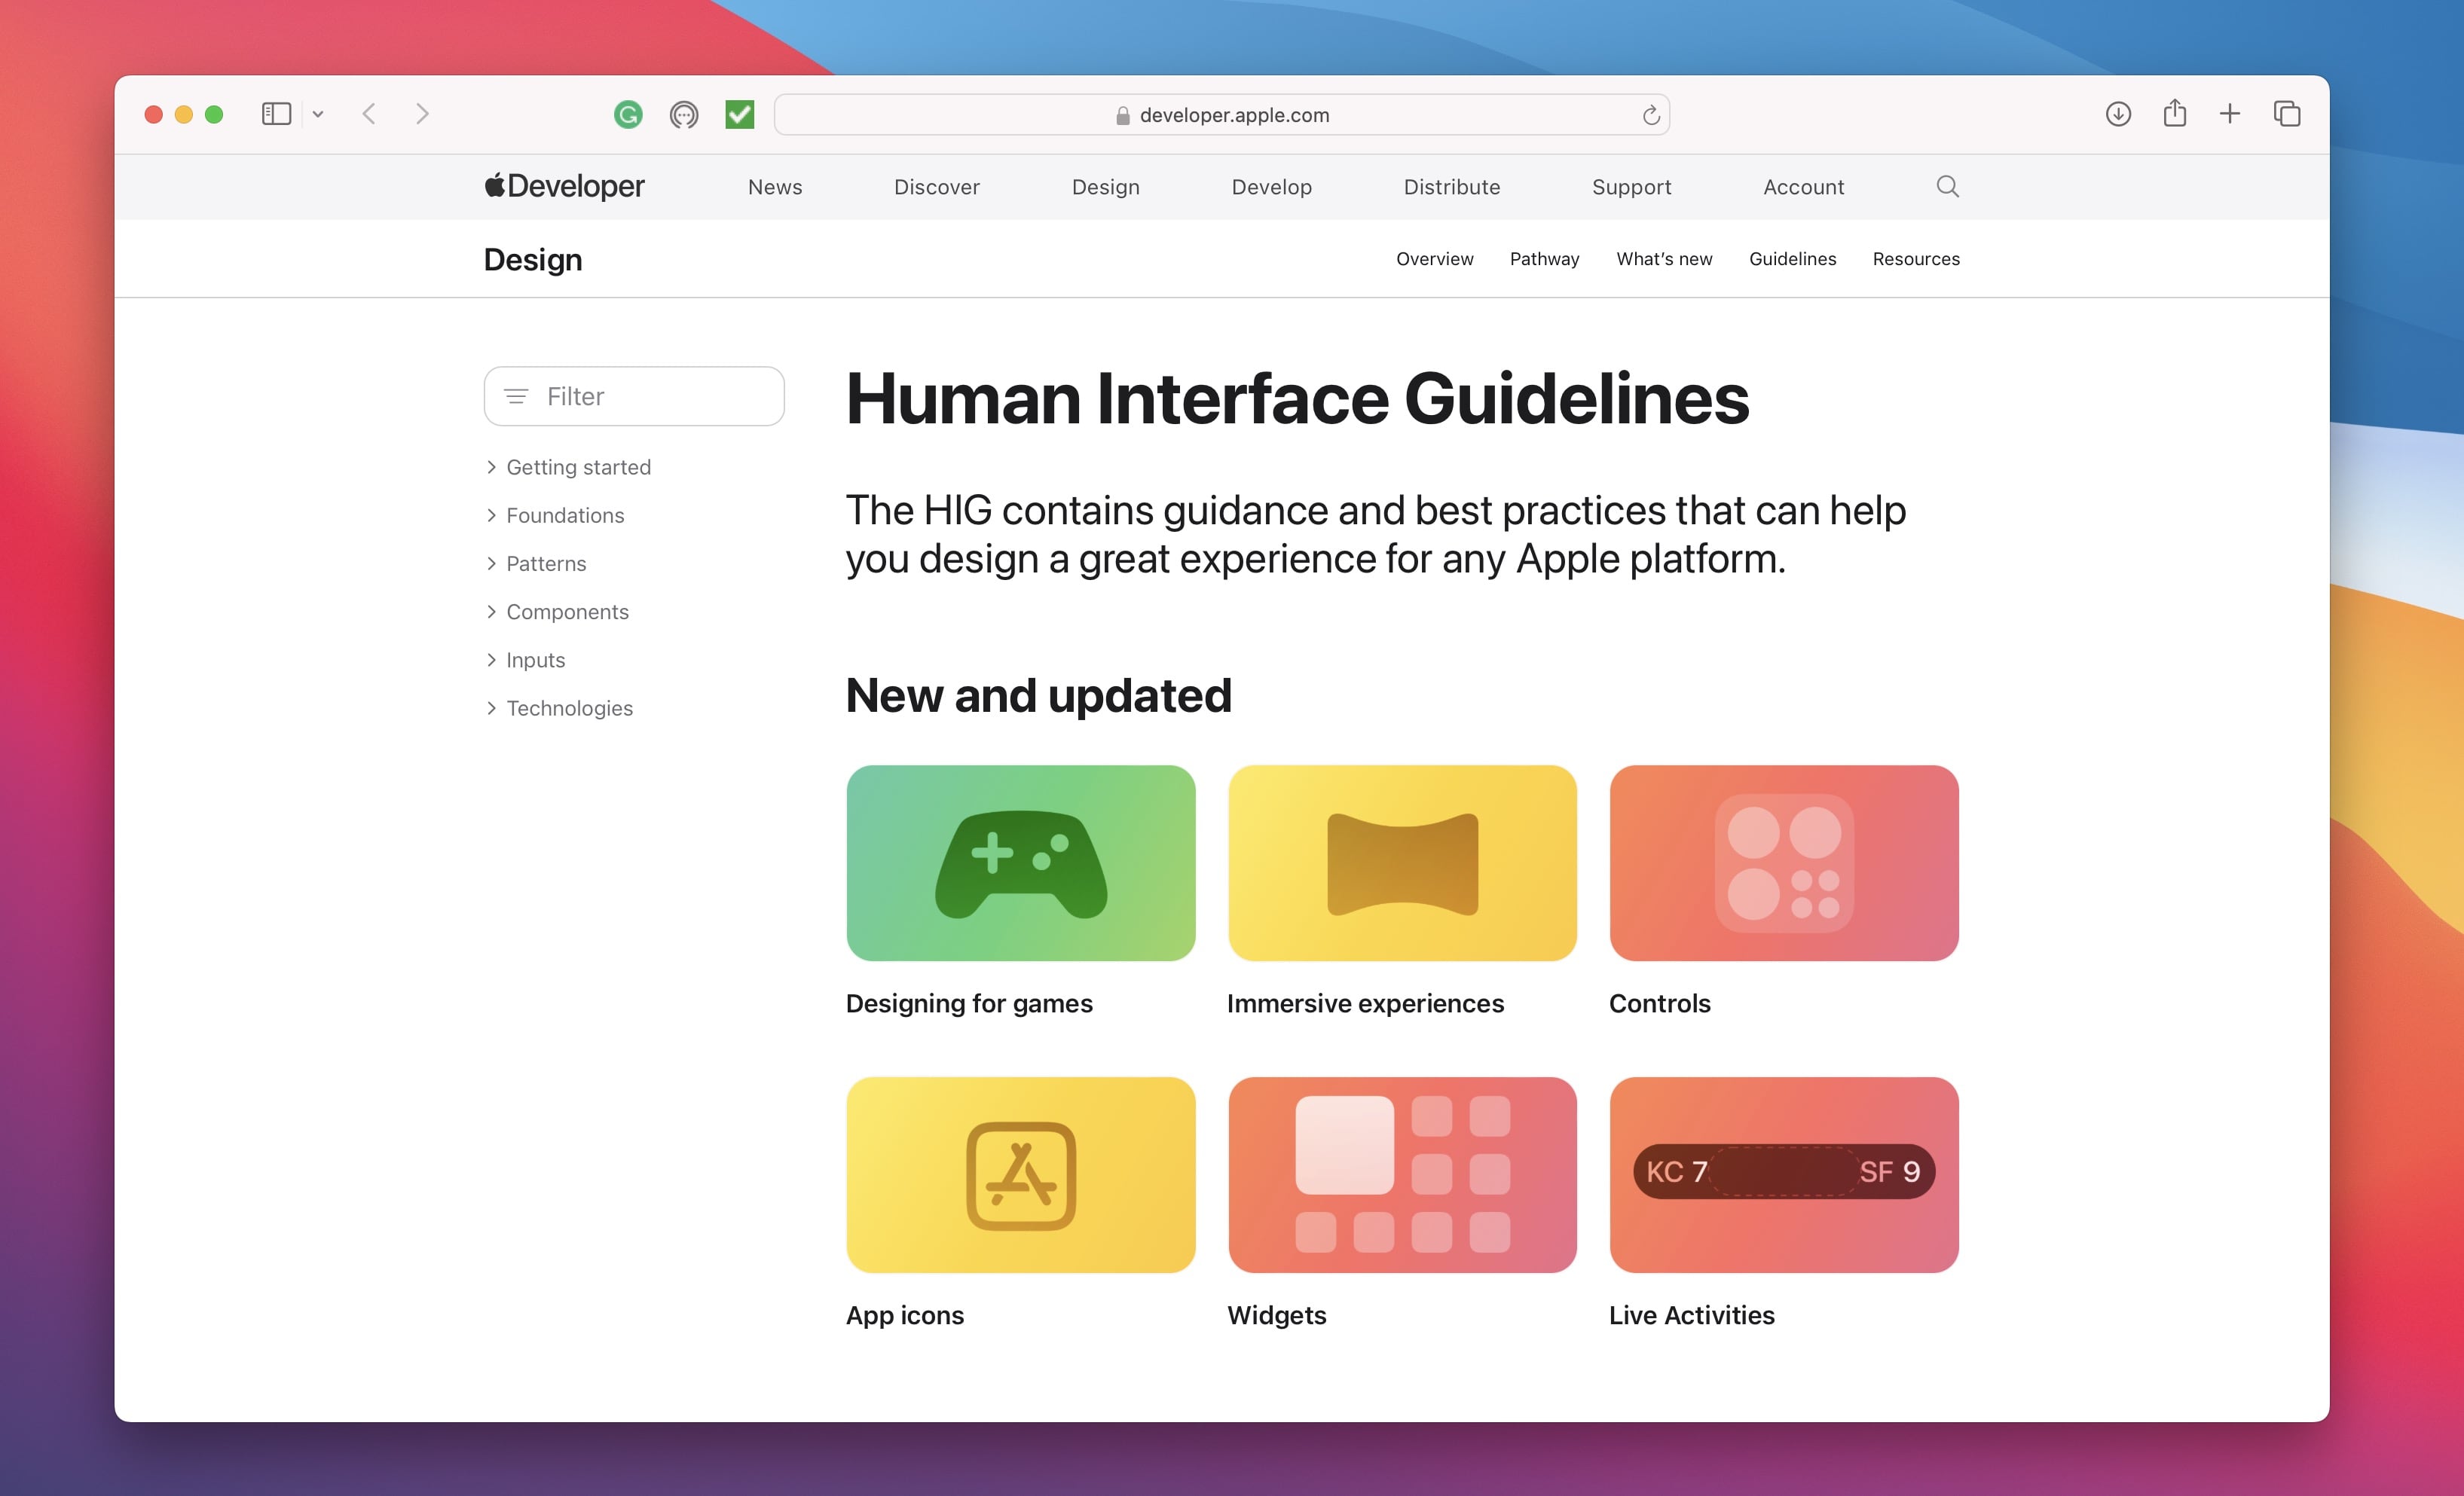
Task: Open a new tab with the plus icon
Action: click(2229, 114)
